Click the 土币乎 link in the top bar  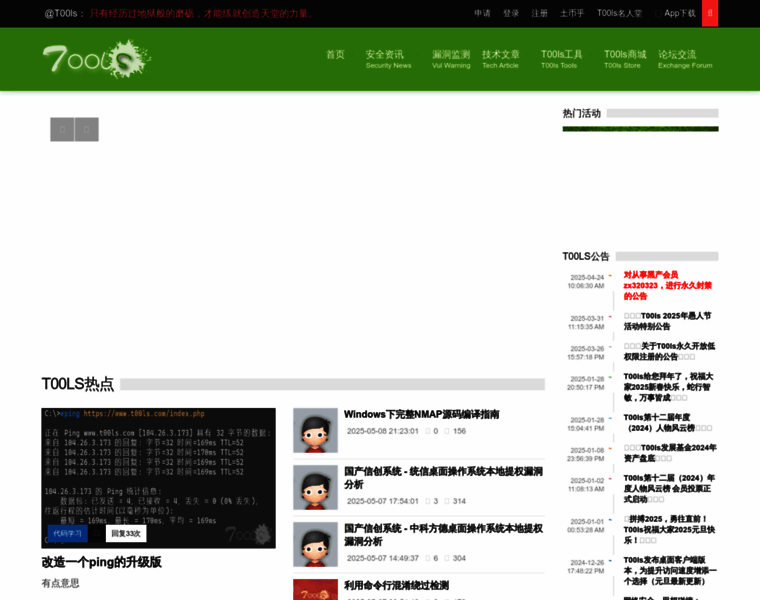tap(572, 13)
